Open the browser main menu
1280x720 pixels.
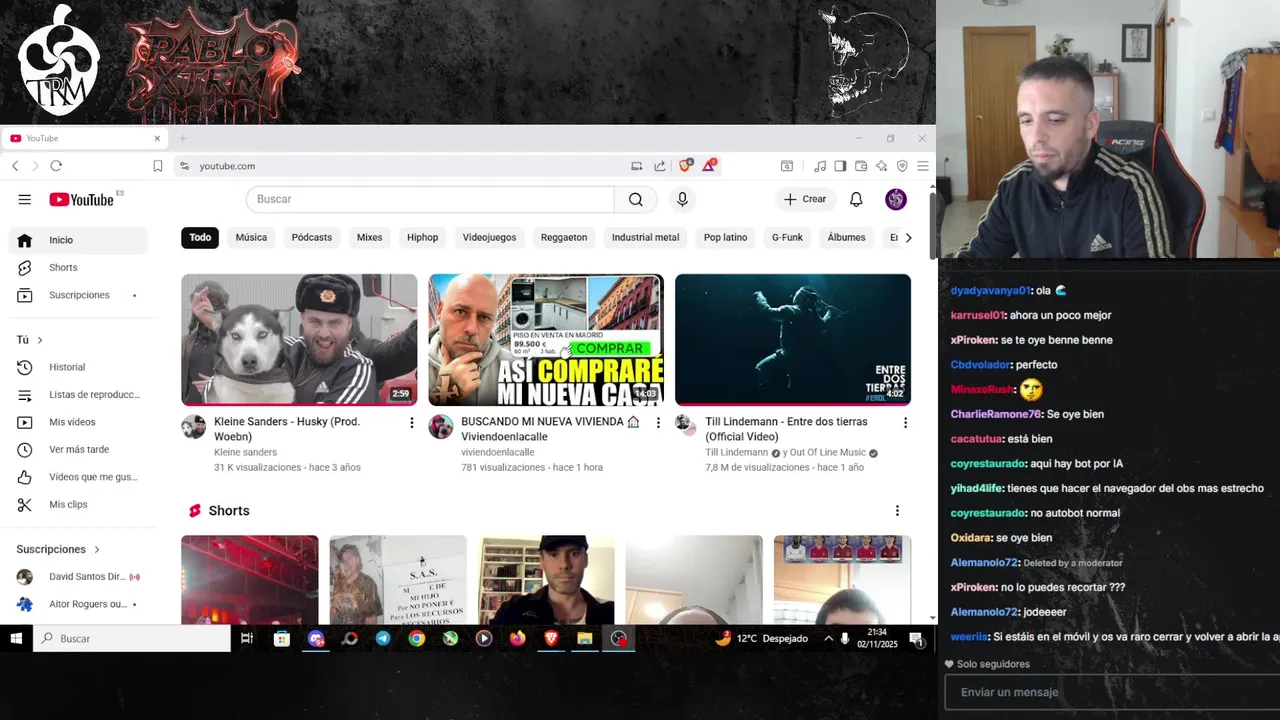click(x=923, y=166)
